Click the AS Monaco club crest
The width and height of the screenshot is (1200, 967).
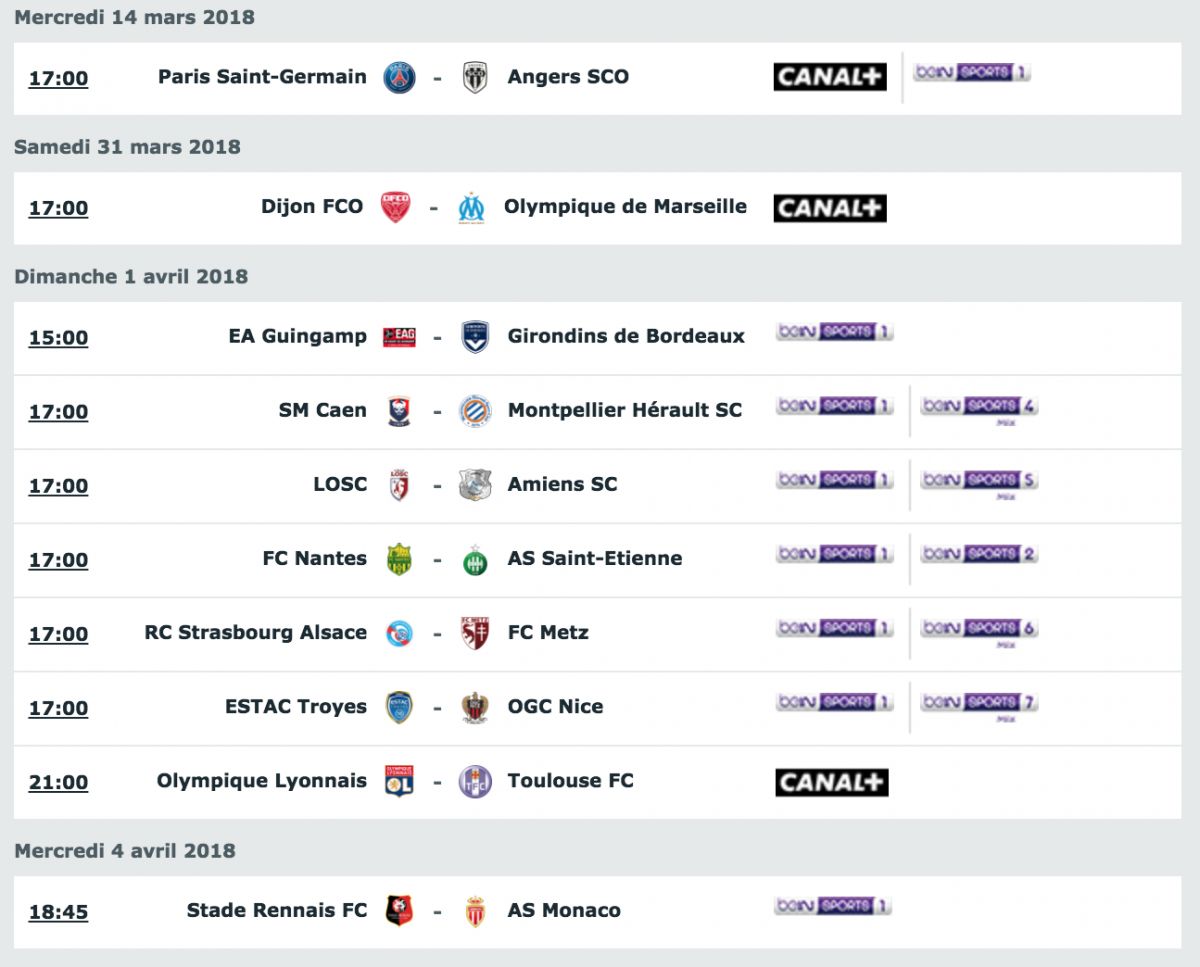475,910
